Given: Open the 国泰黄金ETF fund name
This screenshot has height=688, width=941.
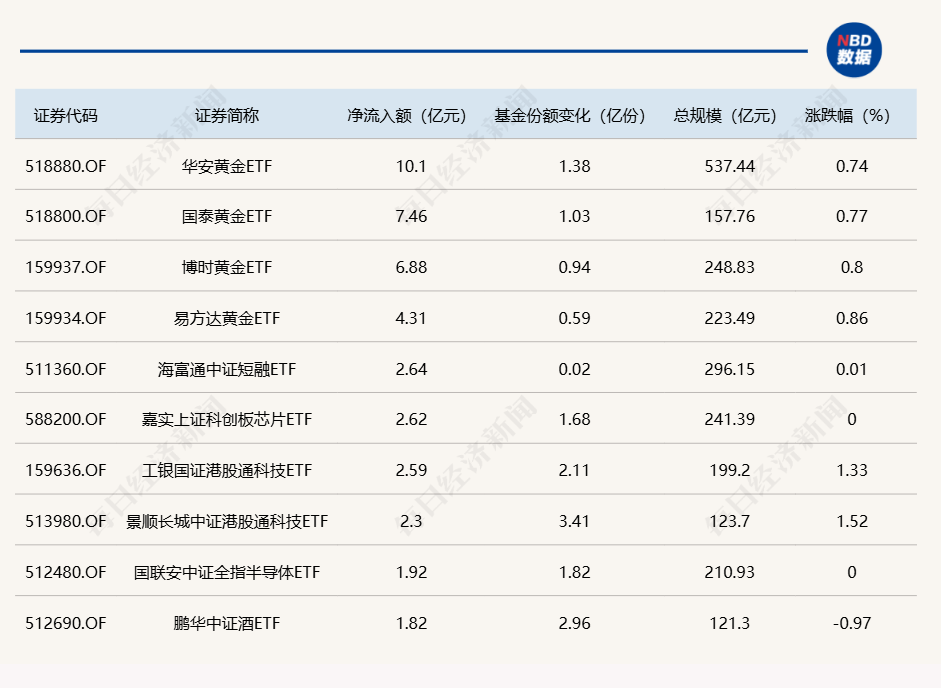Looking at the screenshot, I should tap(227, 217).
